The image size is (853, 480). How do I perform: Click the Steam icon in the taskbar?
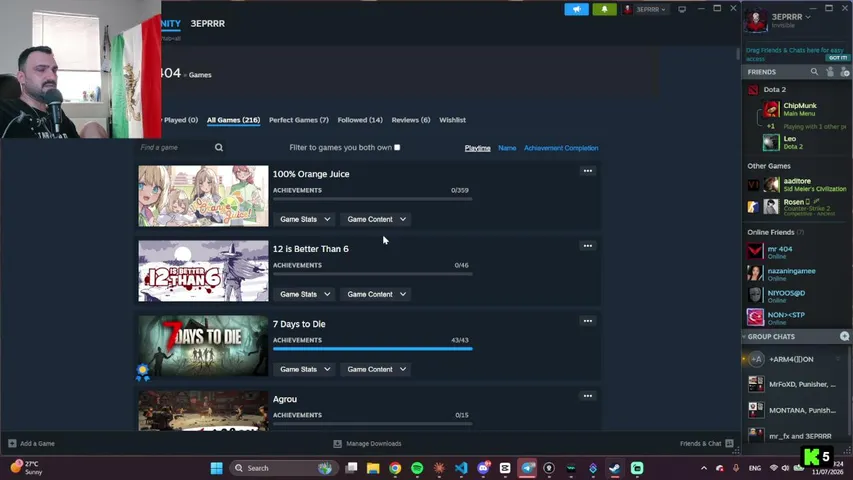point(615,468)
